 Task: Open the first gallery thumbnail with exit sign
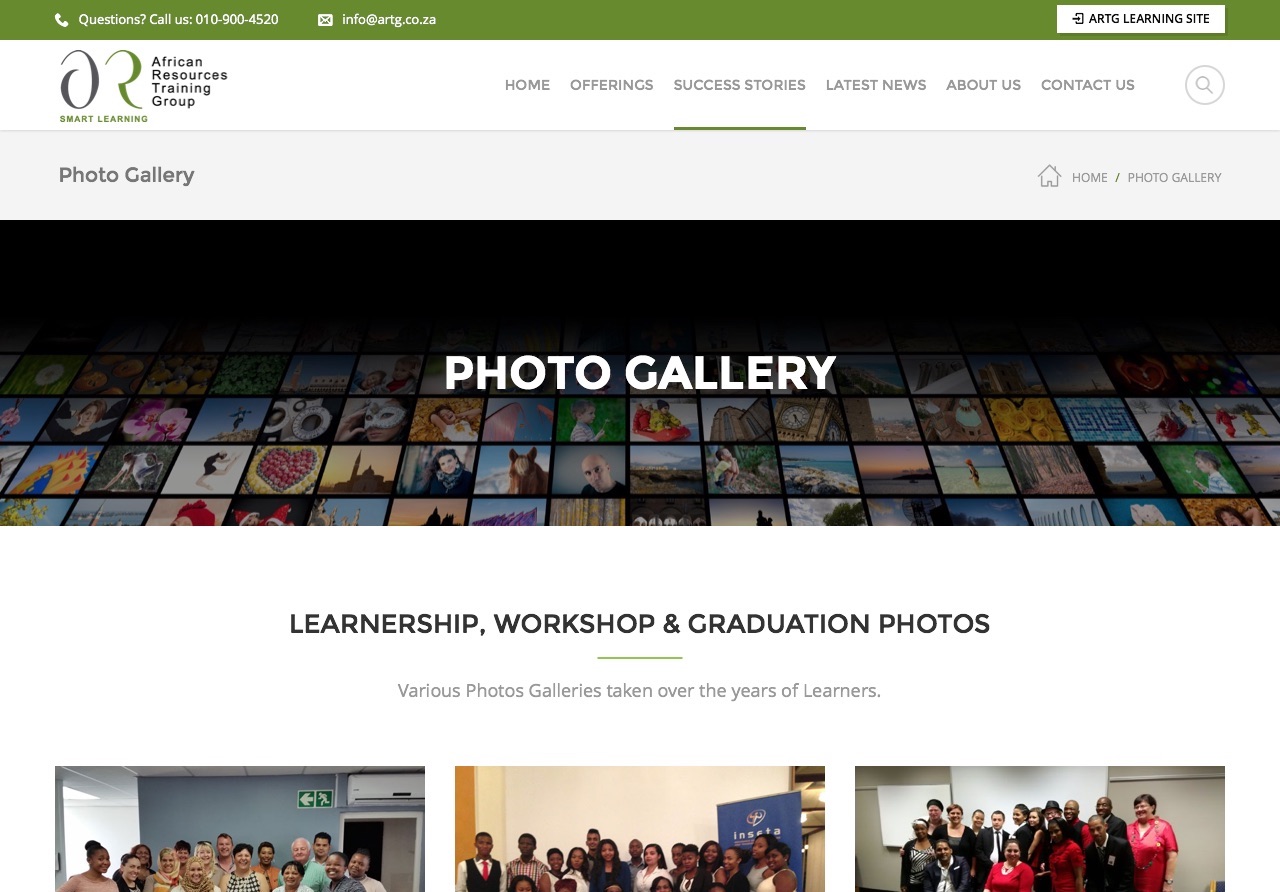coord(240,829)
